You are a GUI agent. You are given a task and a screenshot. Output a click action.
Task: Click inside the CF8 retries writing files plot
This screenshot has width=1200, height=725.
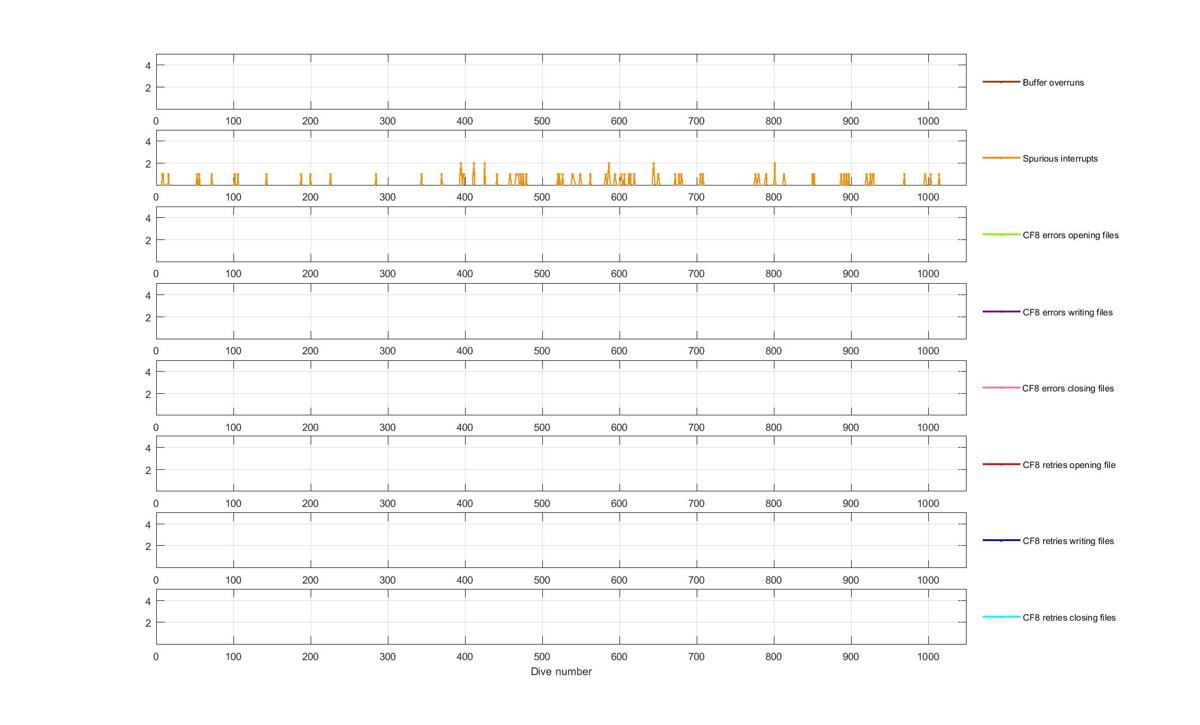click(x=561, y=541)
